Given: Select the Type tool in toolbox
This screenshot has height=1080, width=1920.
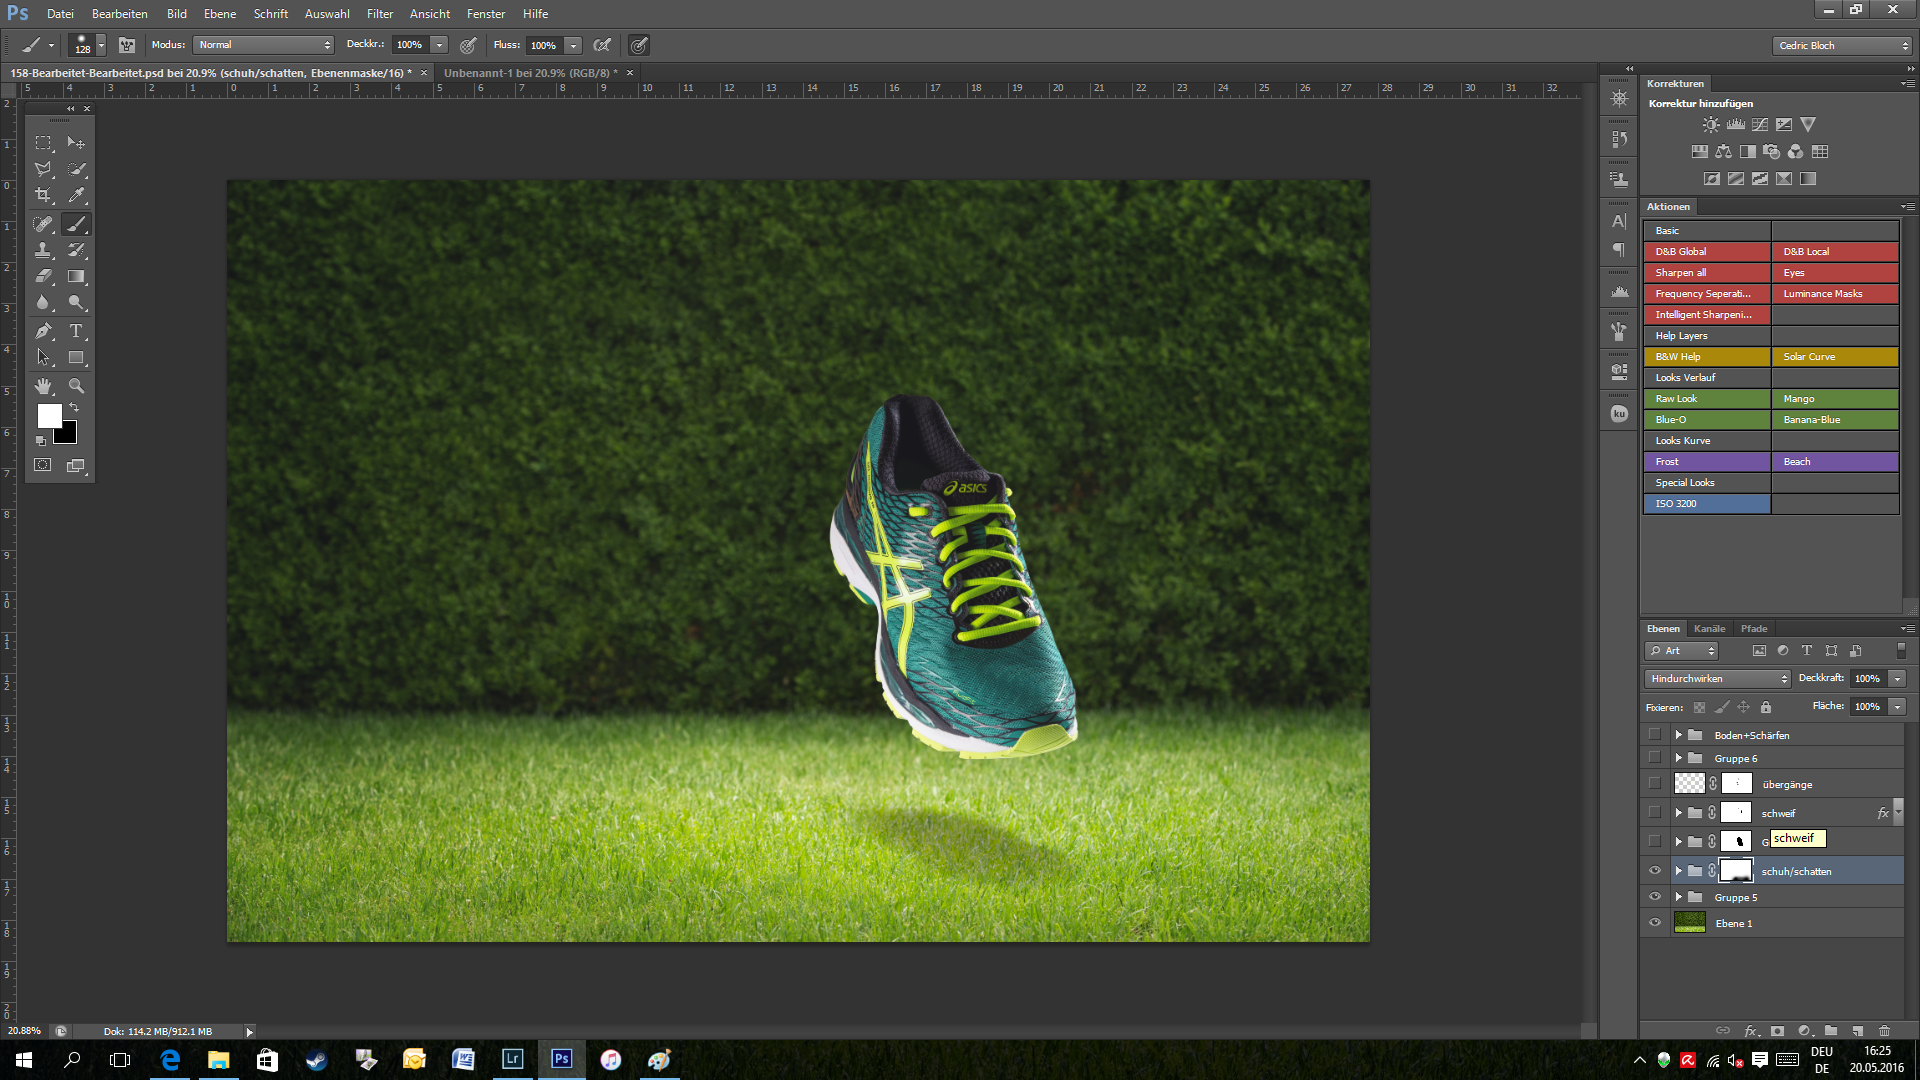Looking at the screenshot, I should coord(76,331).
